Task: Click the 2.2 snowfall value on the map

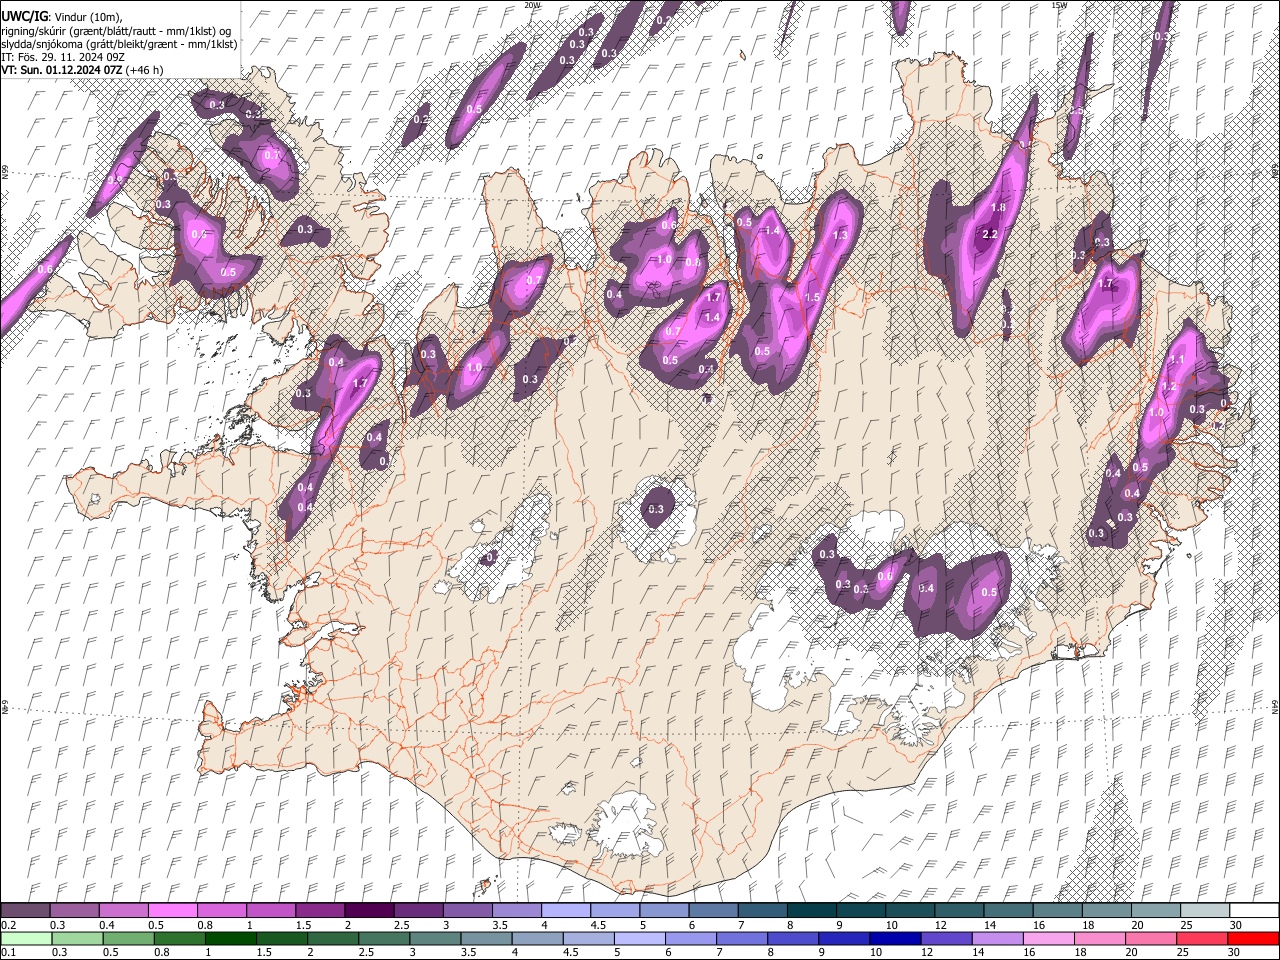Action: click(991, 234)
